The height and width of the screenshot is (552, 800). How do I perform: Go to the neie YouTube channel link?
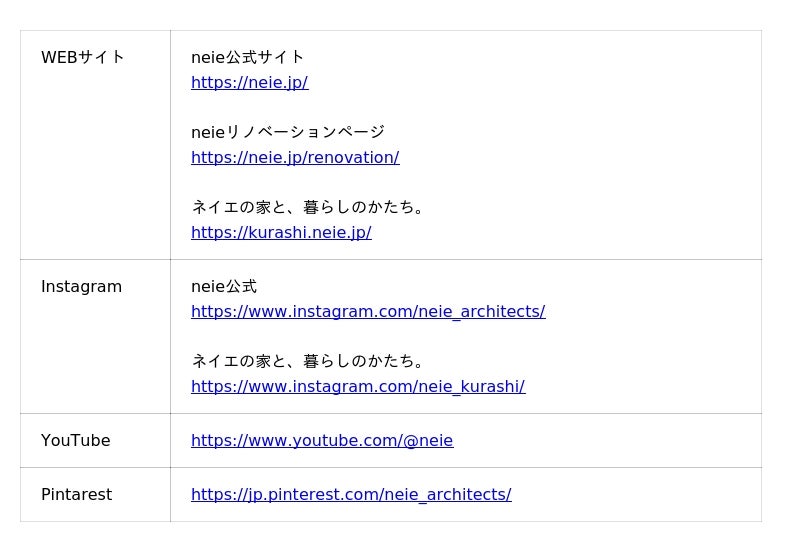point(322,441)
